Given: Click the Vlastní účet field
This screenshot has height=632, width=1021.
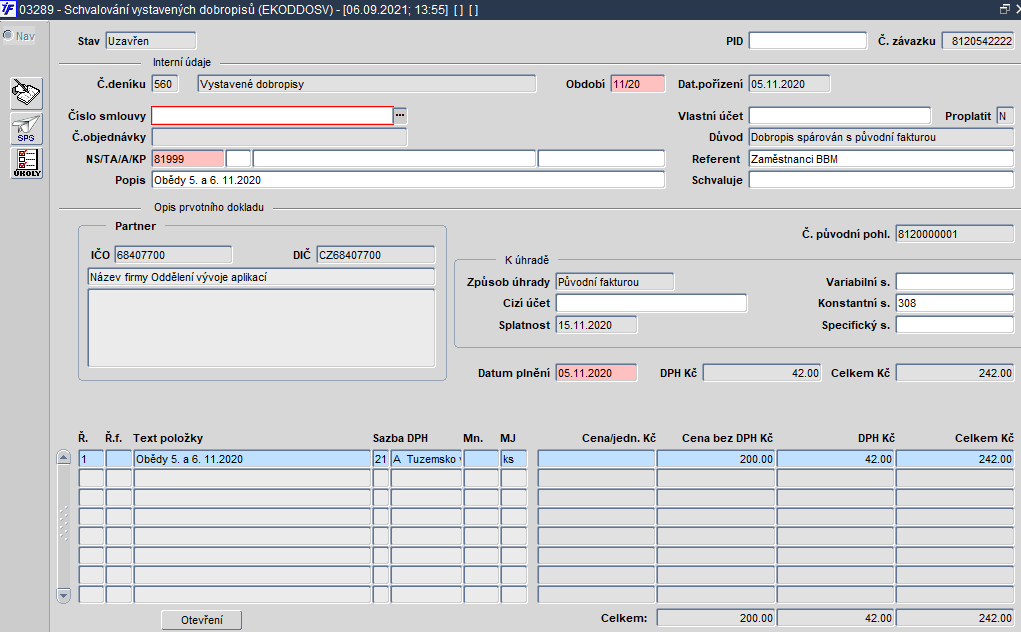Looking at the screenshot, I should pyautogui.click(x=839, y=116).
